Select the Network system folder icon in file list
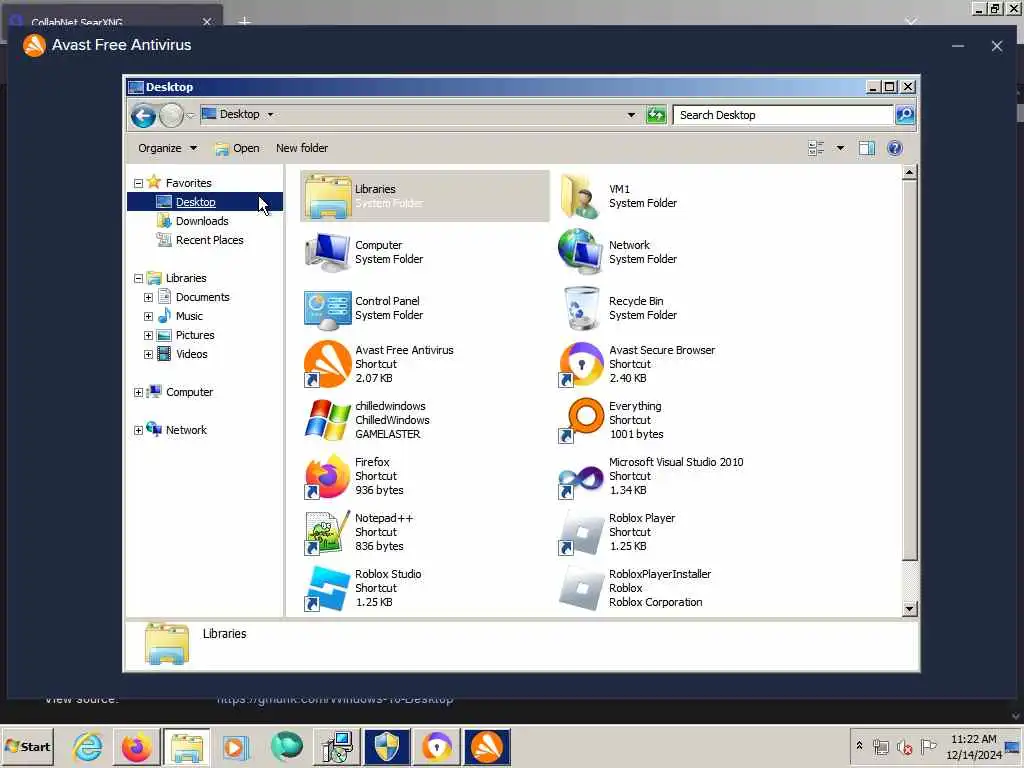The width and height of the screenshot is (1024, 768). coord(581,252)
